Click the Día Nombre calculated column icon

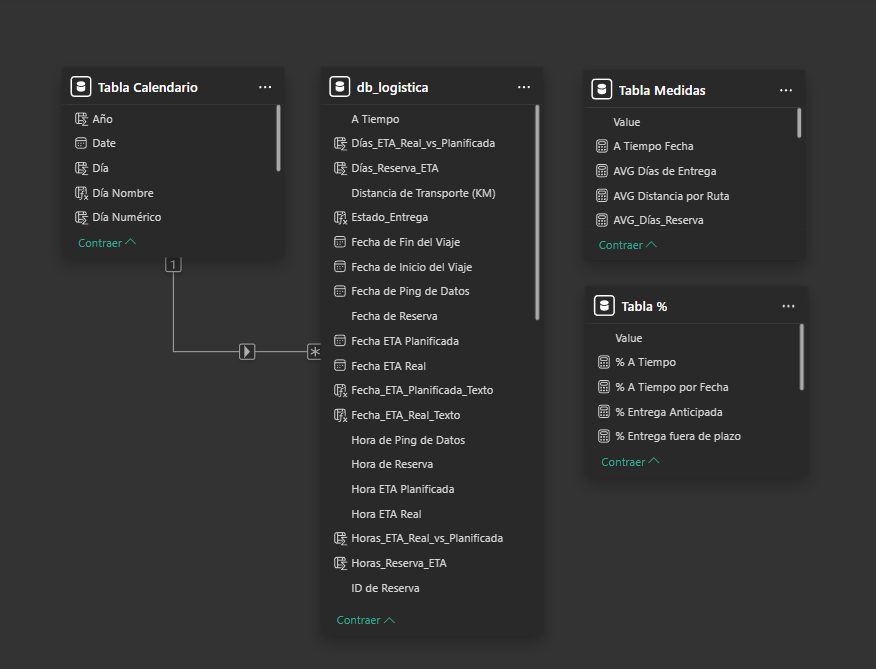[81, 193]
